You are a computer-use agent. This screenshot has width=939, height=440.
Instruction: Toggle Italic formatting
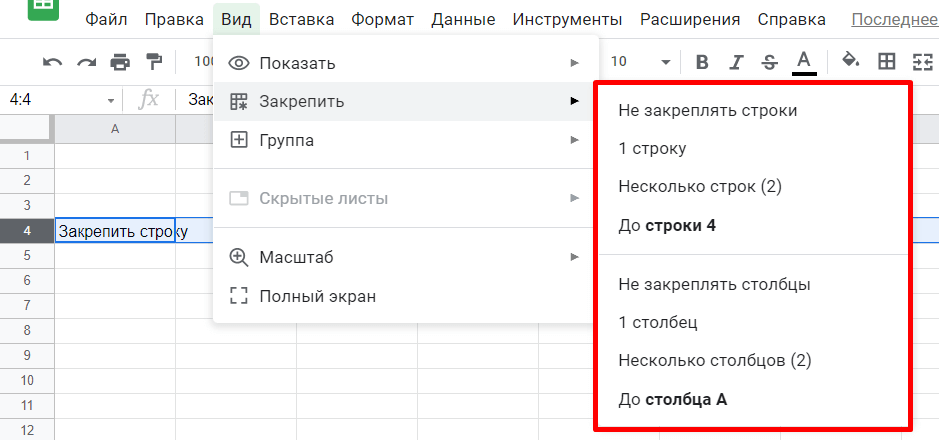737,62
